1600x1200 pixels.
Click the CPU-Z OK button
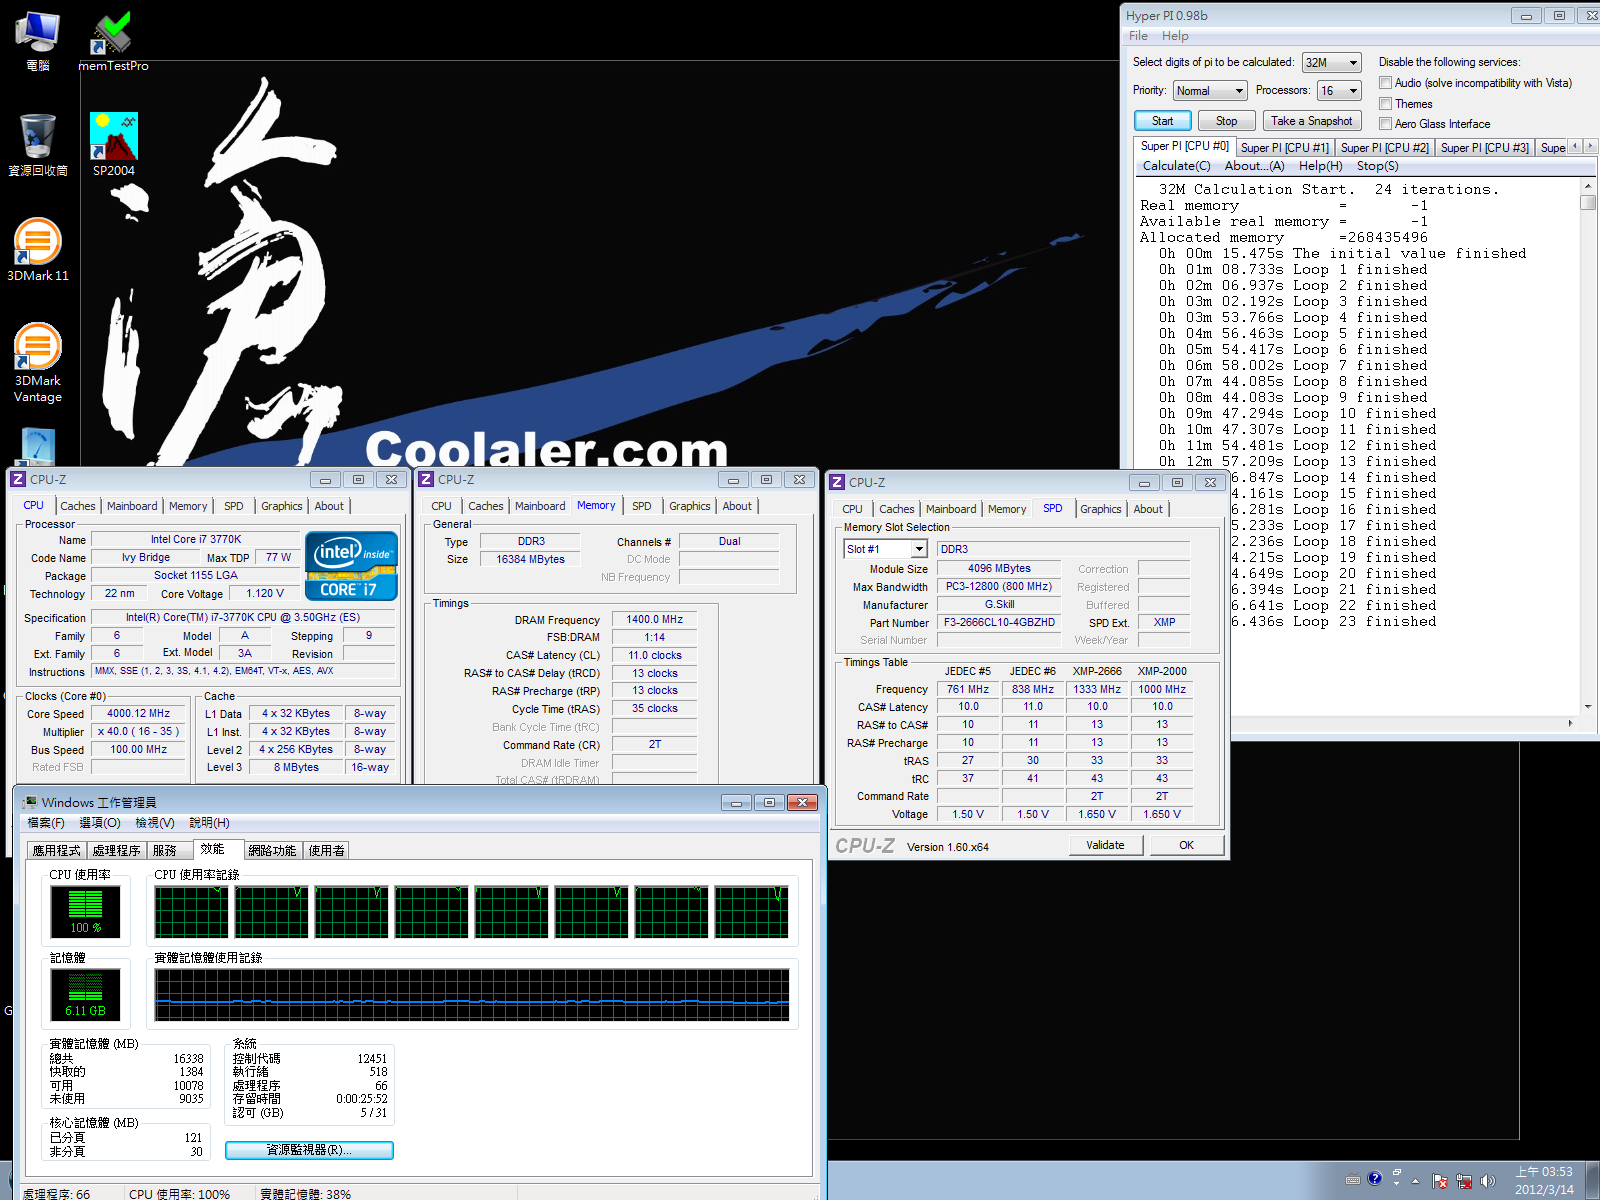1186,845
